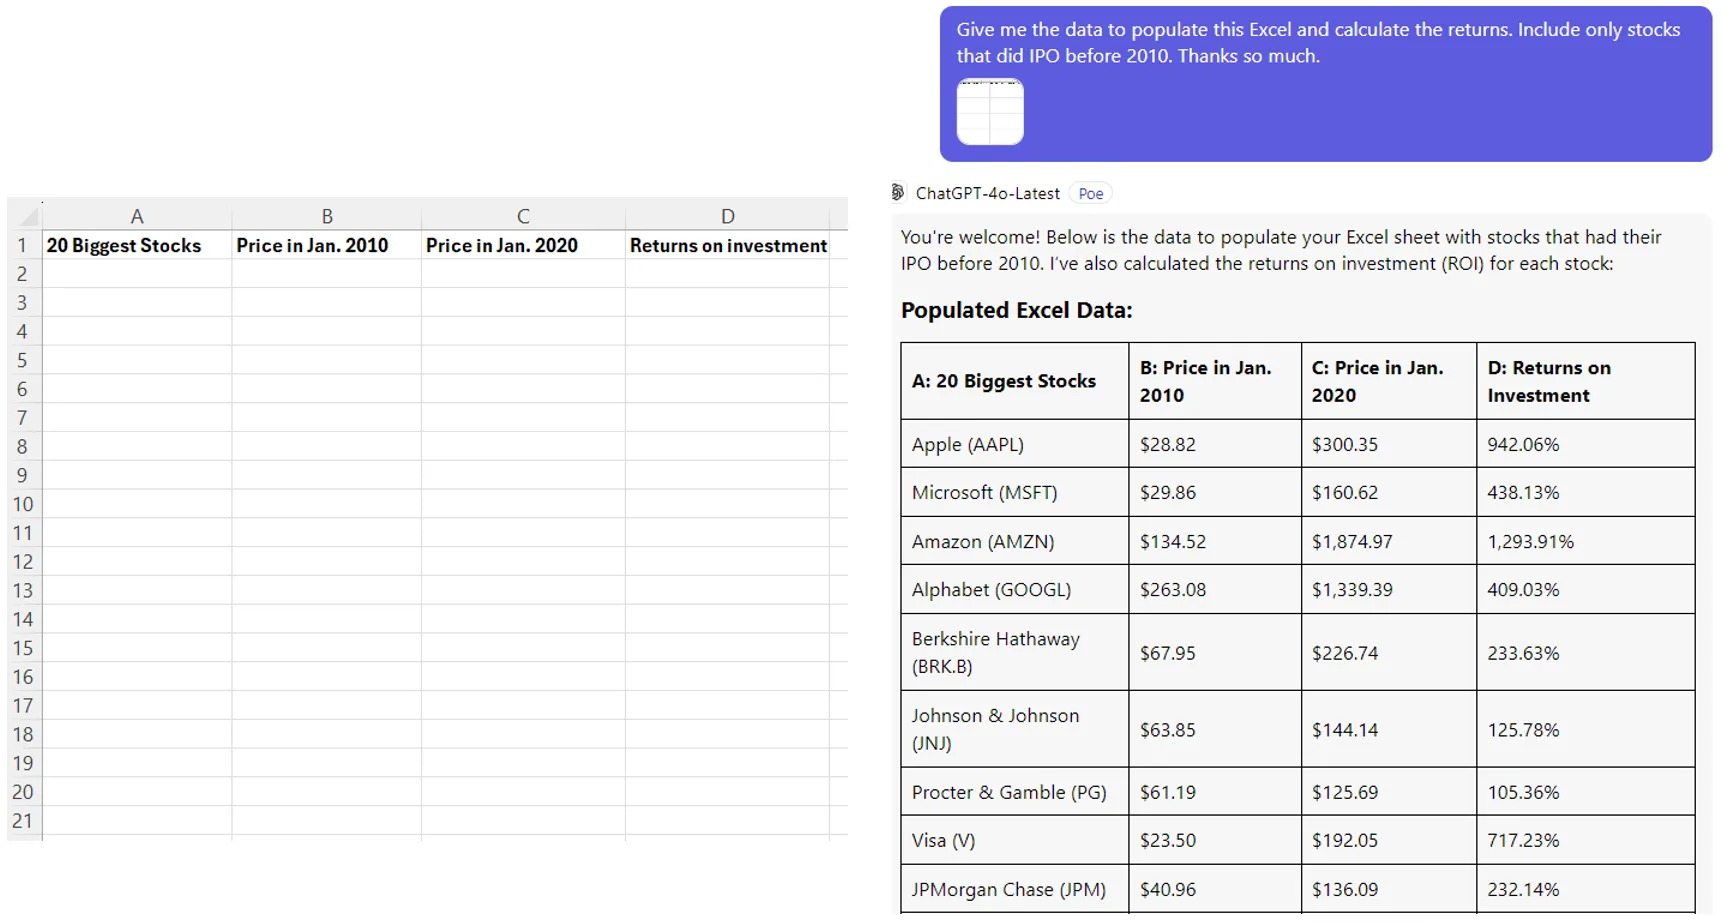Select the "Returns on investment" spreadsheet cell

coord(728,245)
